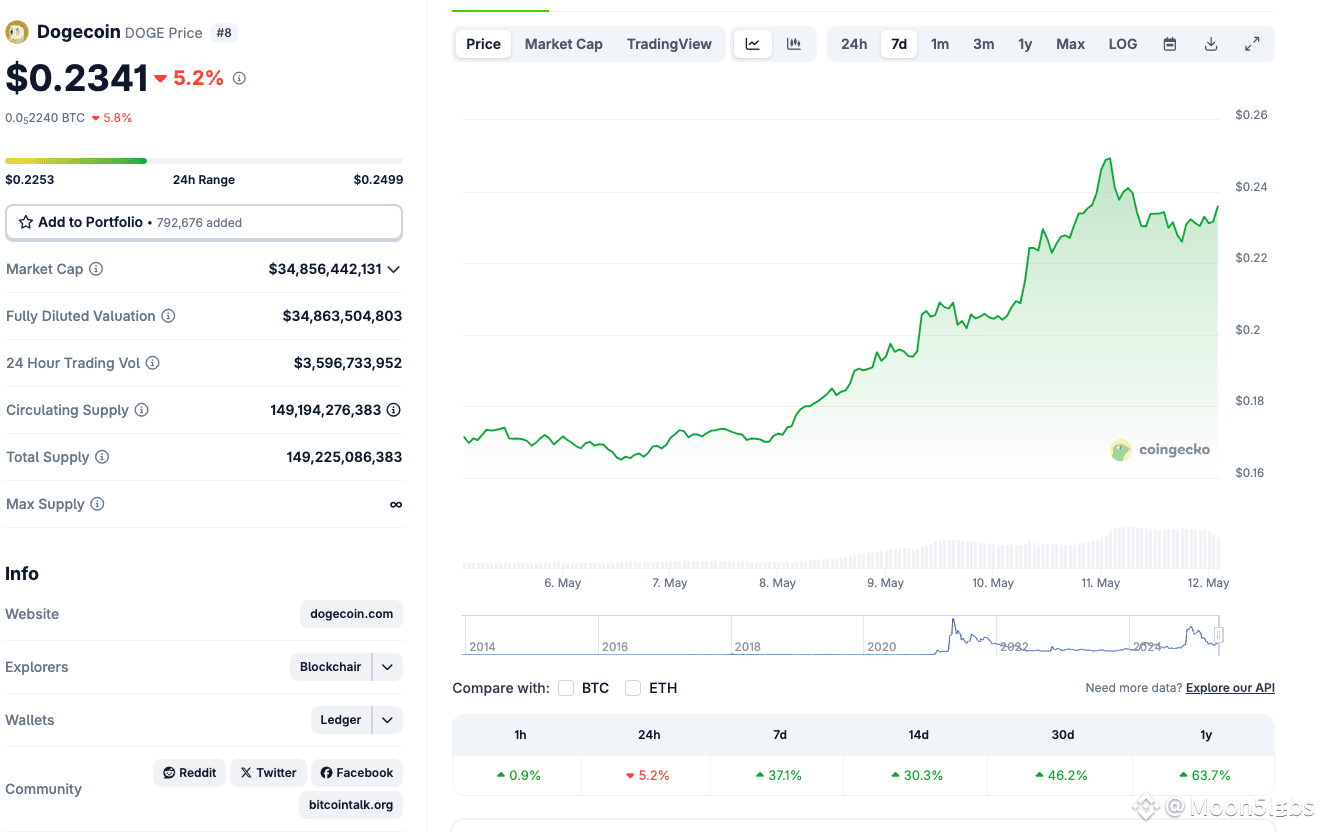
Task: Show 24 Hour Trading Vol info icon
Action: (153, 363)
